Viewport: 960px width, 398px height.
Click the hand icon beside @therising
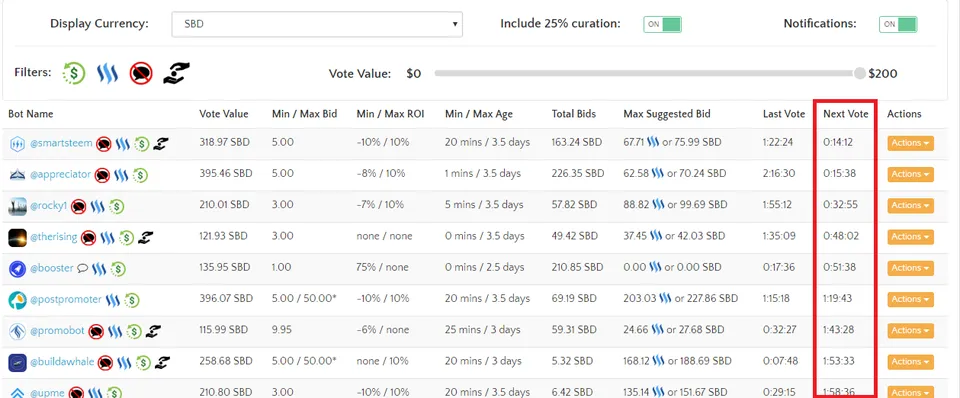tap(144, 238)
